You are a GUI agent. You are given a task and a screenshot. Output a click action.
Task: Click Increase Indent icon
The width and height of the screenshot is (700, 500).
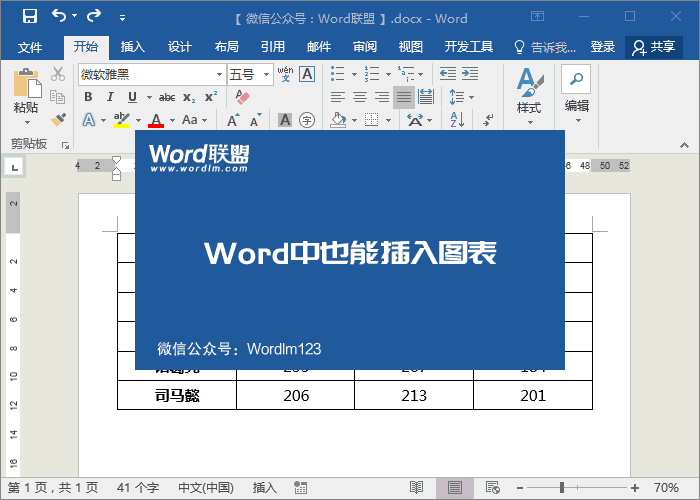[x=470, y=74]
